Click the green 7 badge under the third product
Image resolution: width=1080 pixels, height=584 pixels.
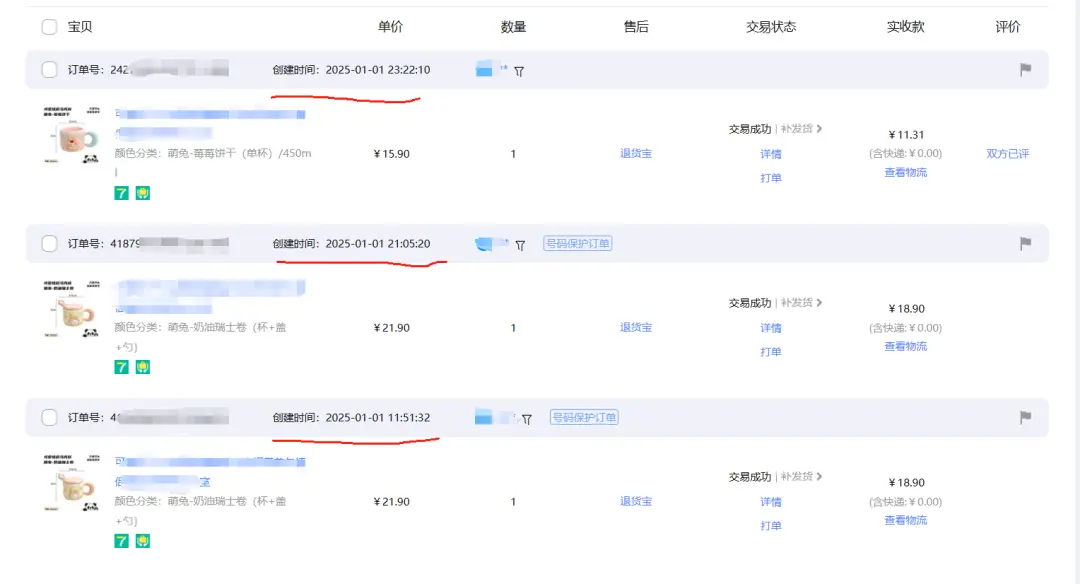point(122,541)
